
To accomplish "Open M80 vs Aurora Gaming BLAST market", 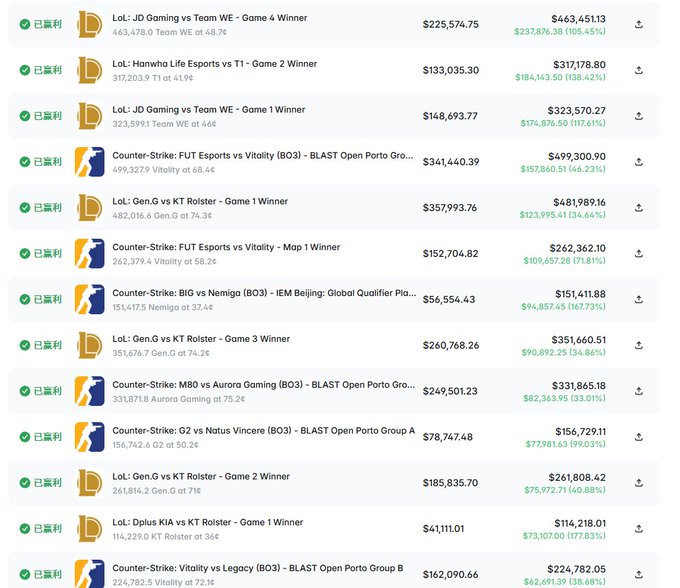I will point(264,385).
